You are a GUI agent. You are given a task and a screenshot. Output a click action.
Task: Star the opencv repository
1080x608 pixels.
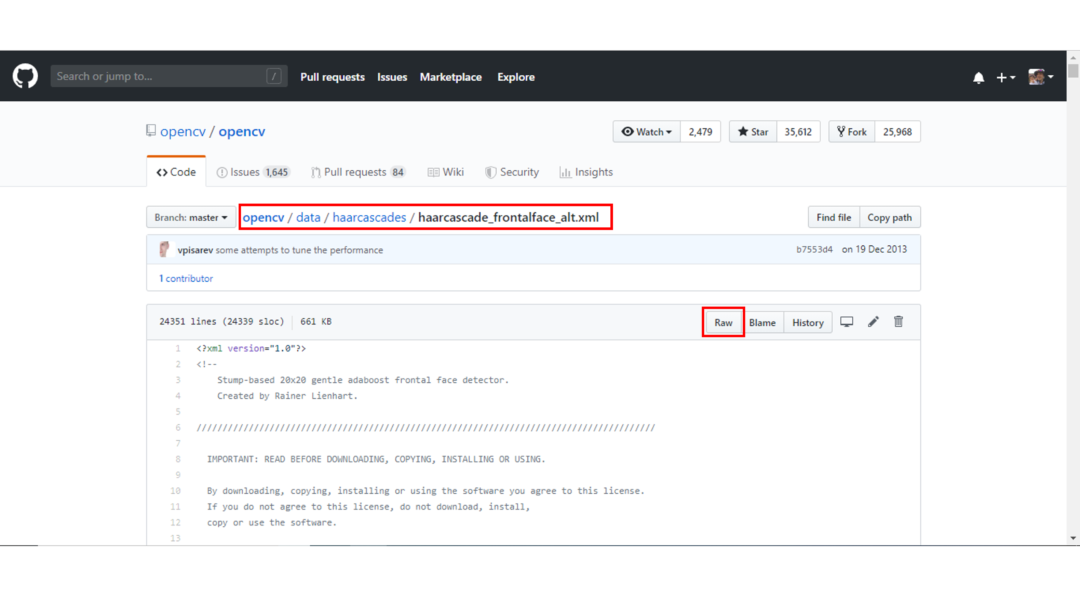[x=755, y=132]
